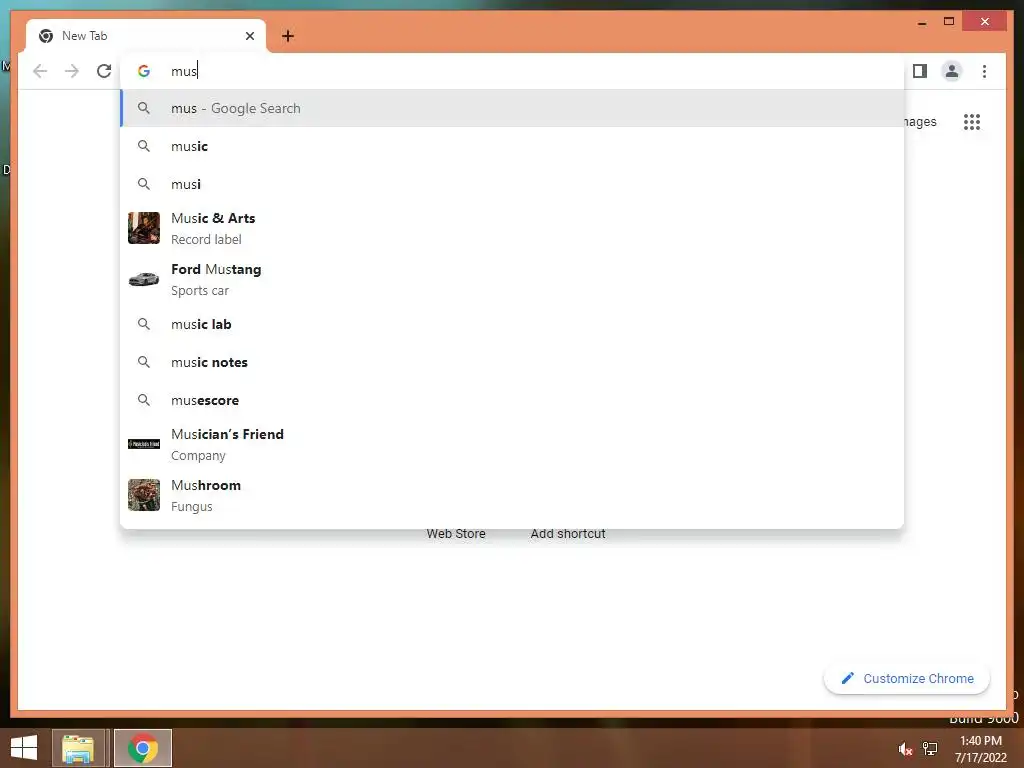The image size is (1024, 768).
Task: Click the magnifier icon beside 'music lab'
Action: coord(144,324)
